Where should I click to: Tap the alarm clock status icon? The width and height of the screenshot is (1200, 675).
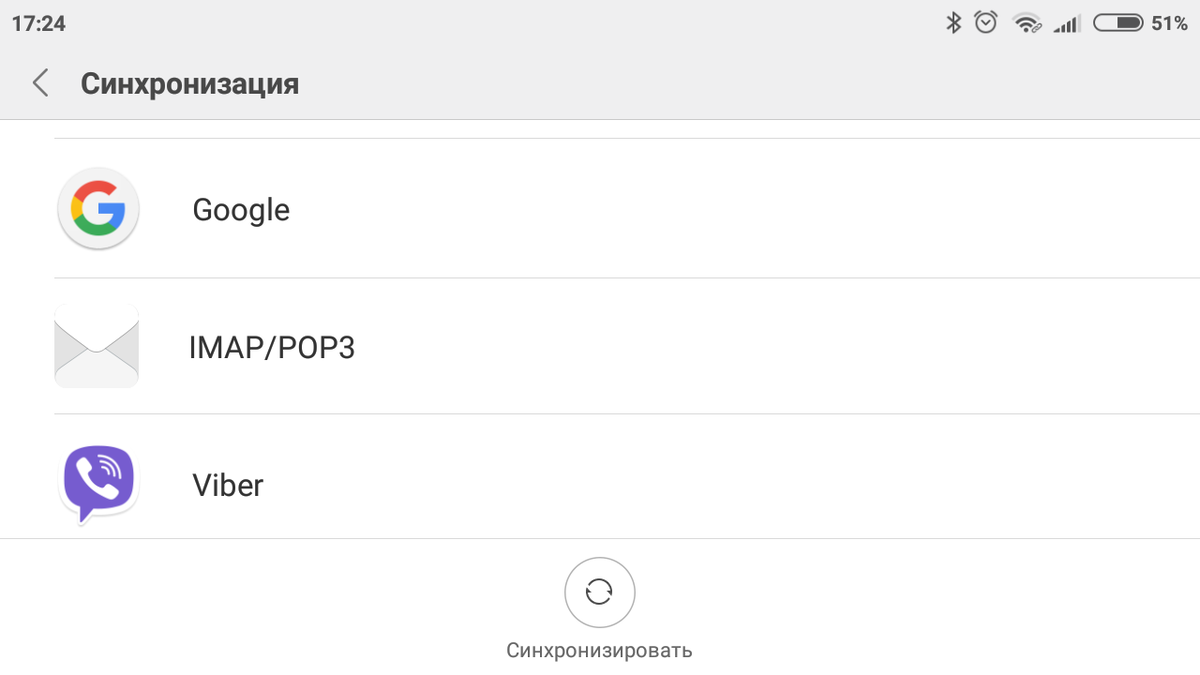pyautogui.click(x=986, y=22)
